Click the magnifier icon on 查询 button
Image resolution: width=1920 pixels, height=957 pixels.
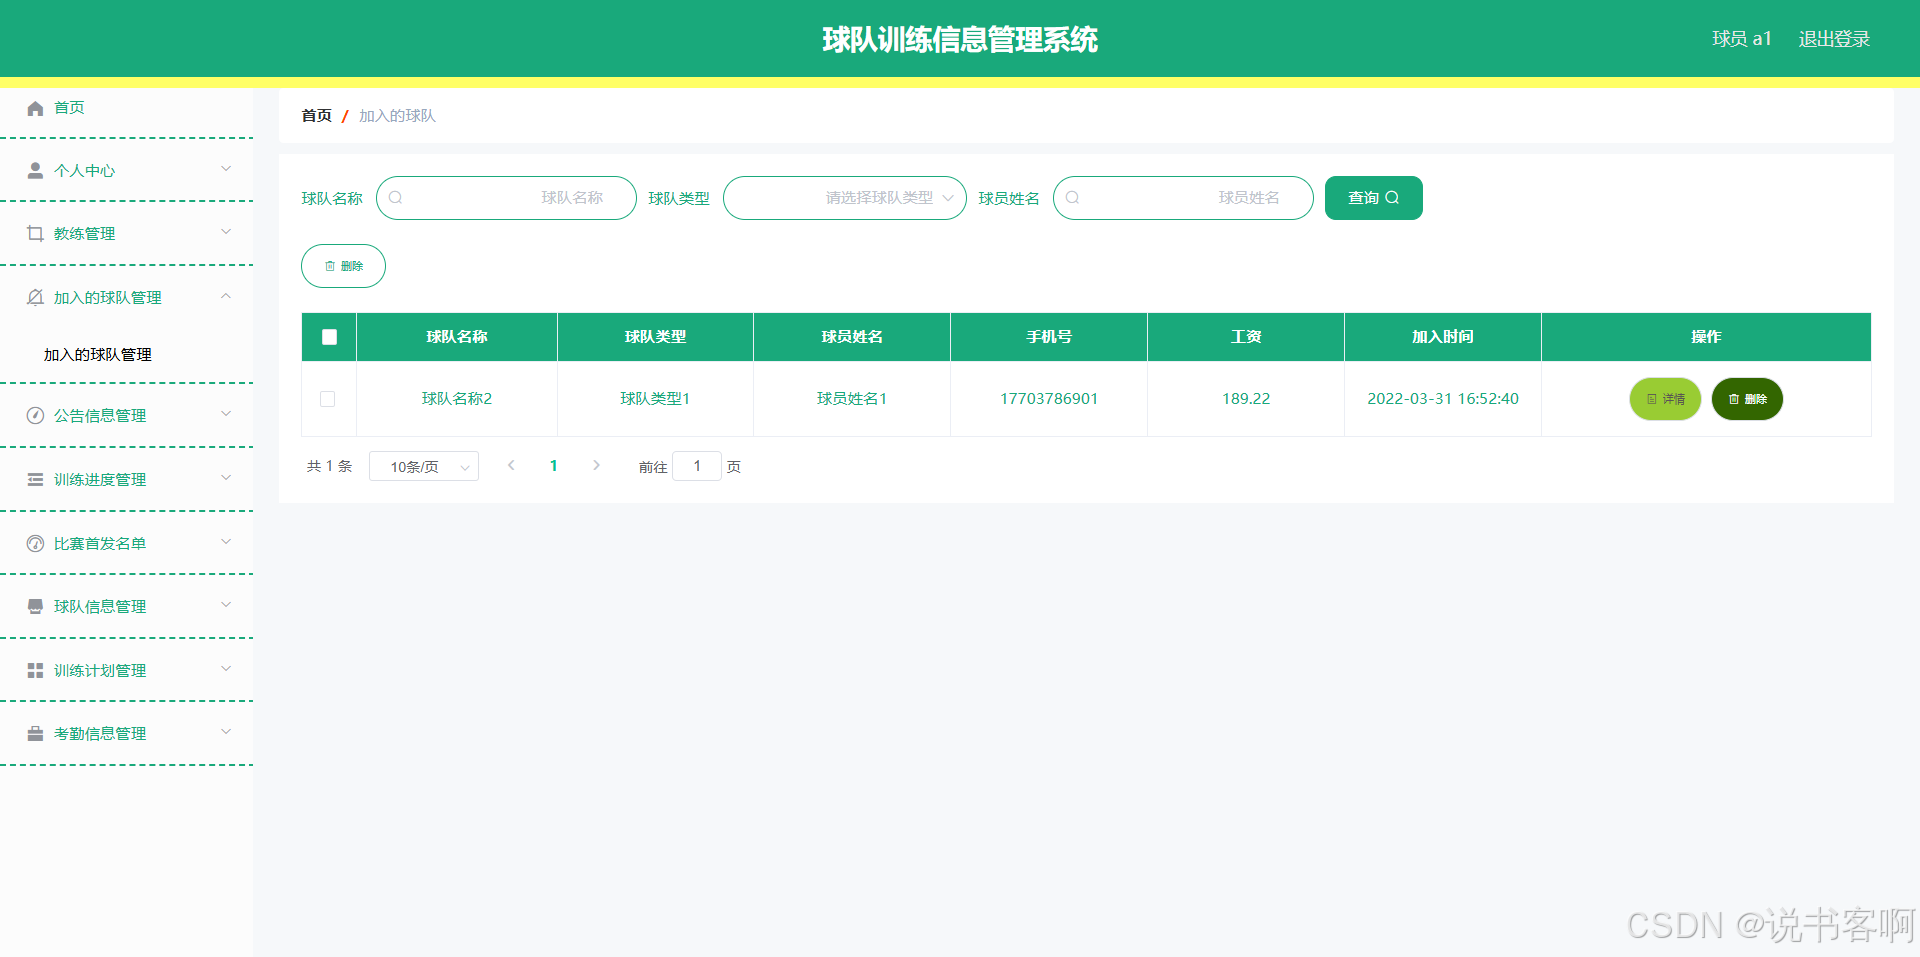[x=1392, y=198]
